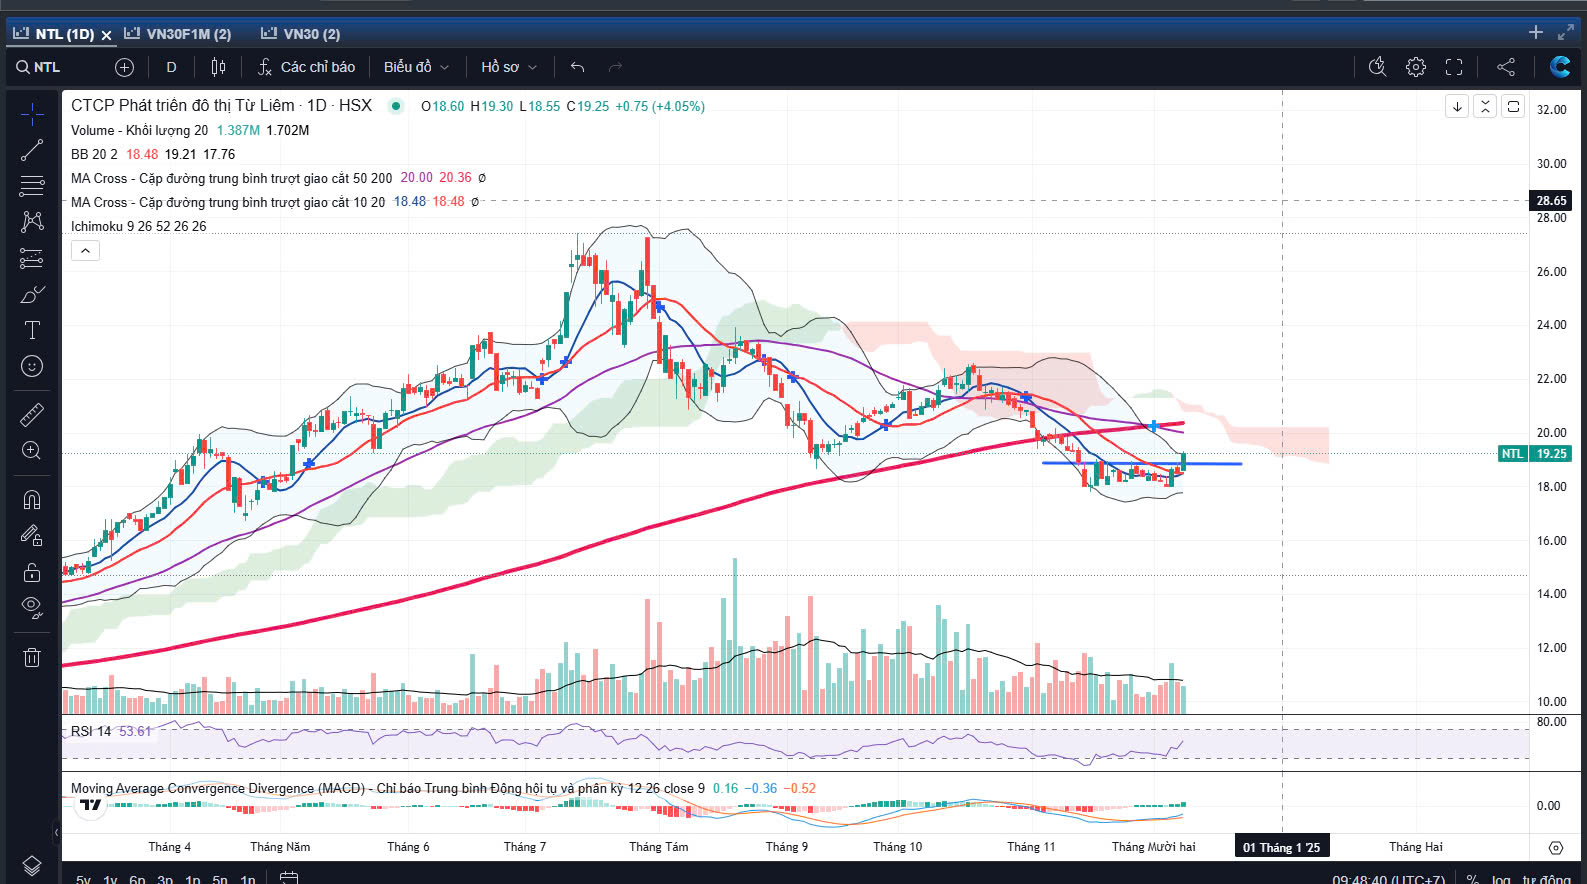Screen dimensions: 1587x884
Task: Open the object tree layers panel
Action: point(32,865)
